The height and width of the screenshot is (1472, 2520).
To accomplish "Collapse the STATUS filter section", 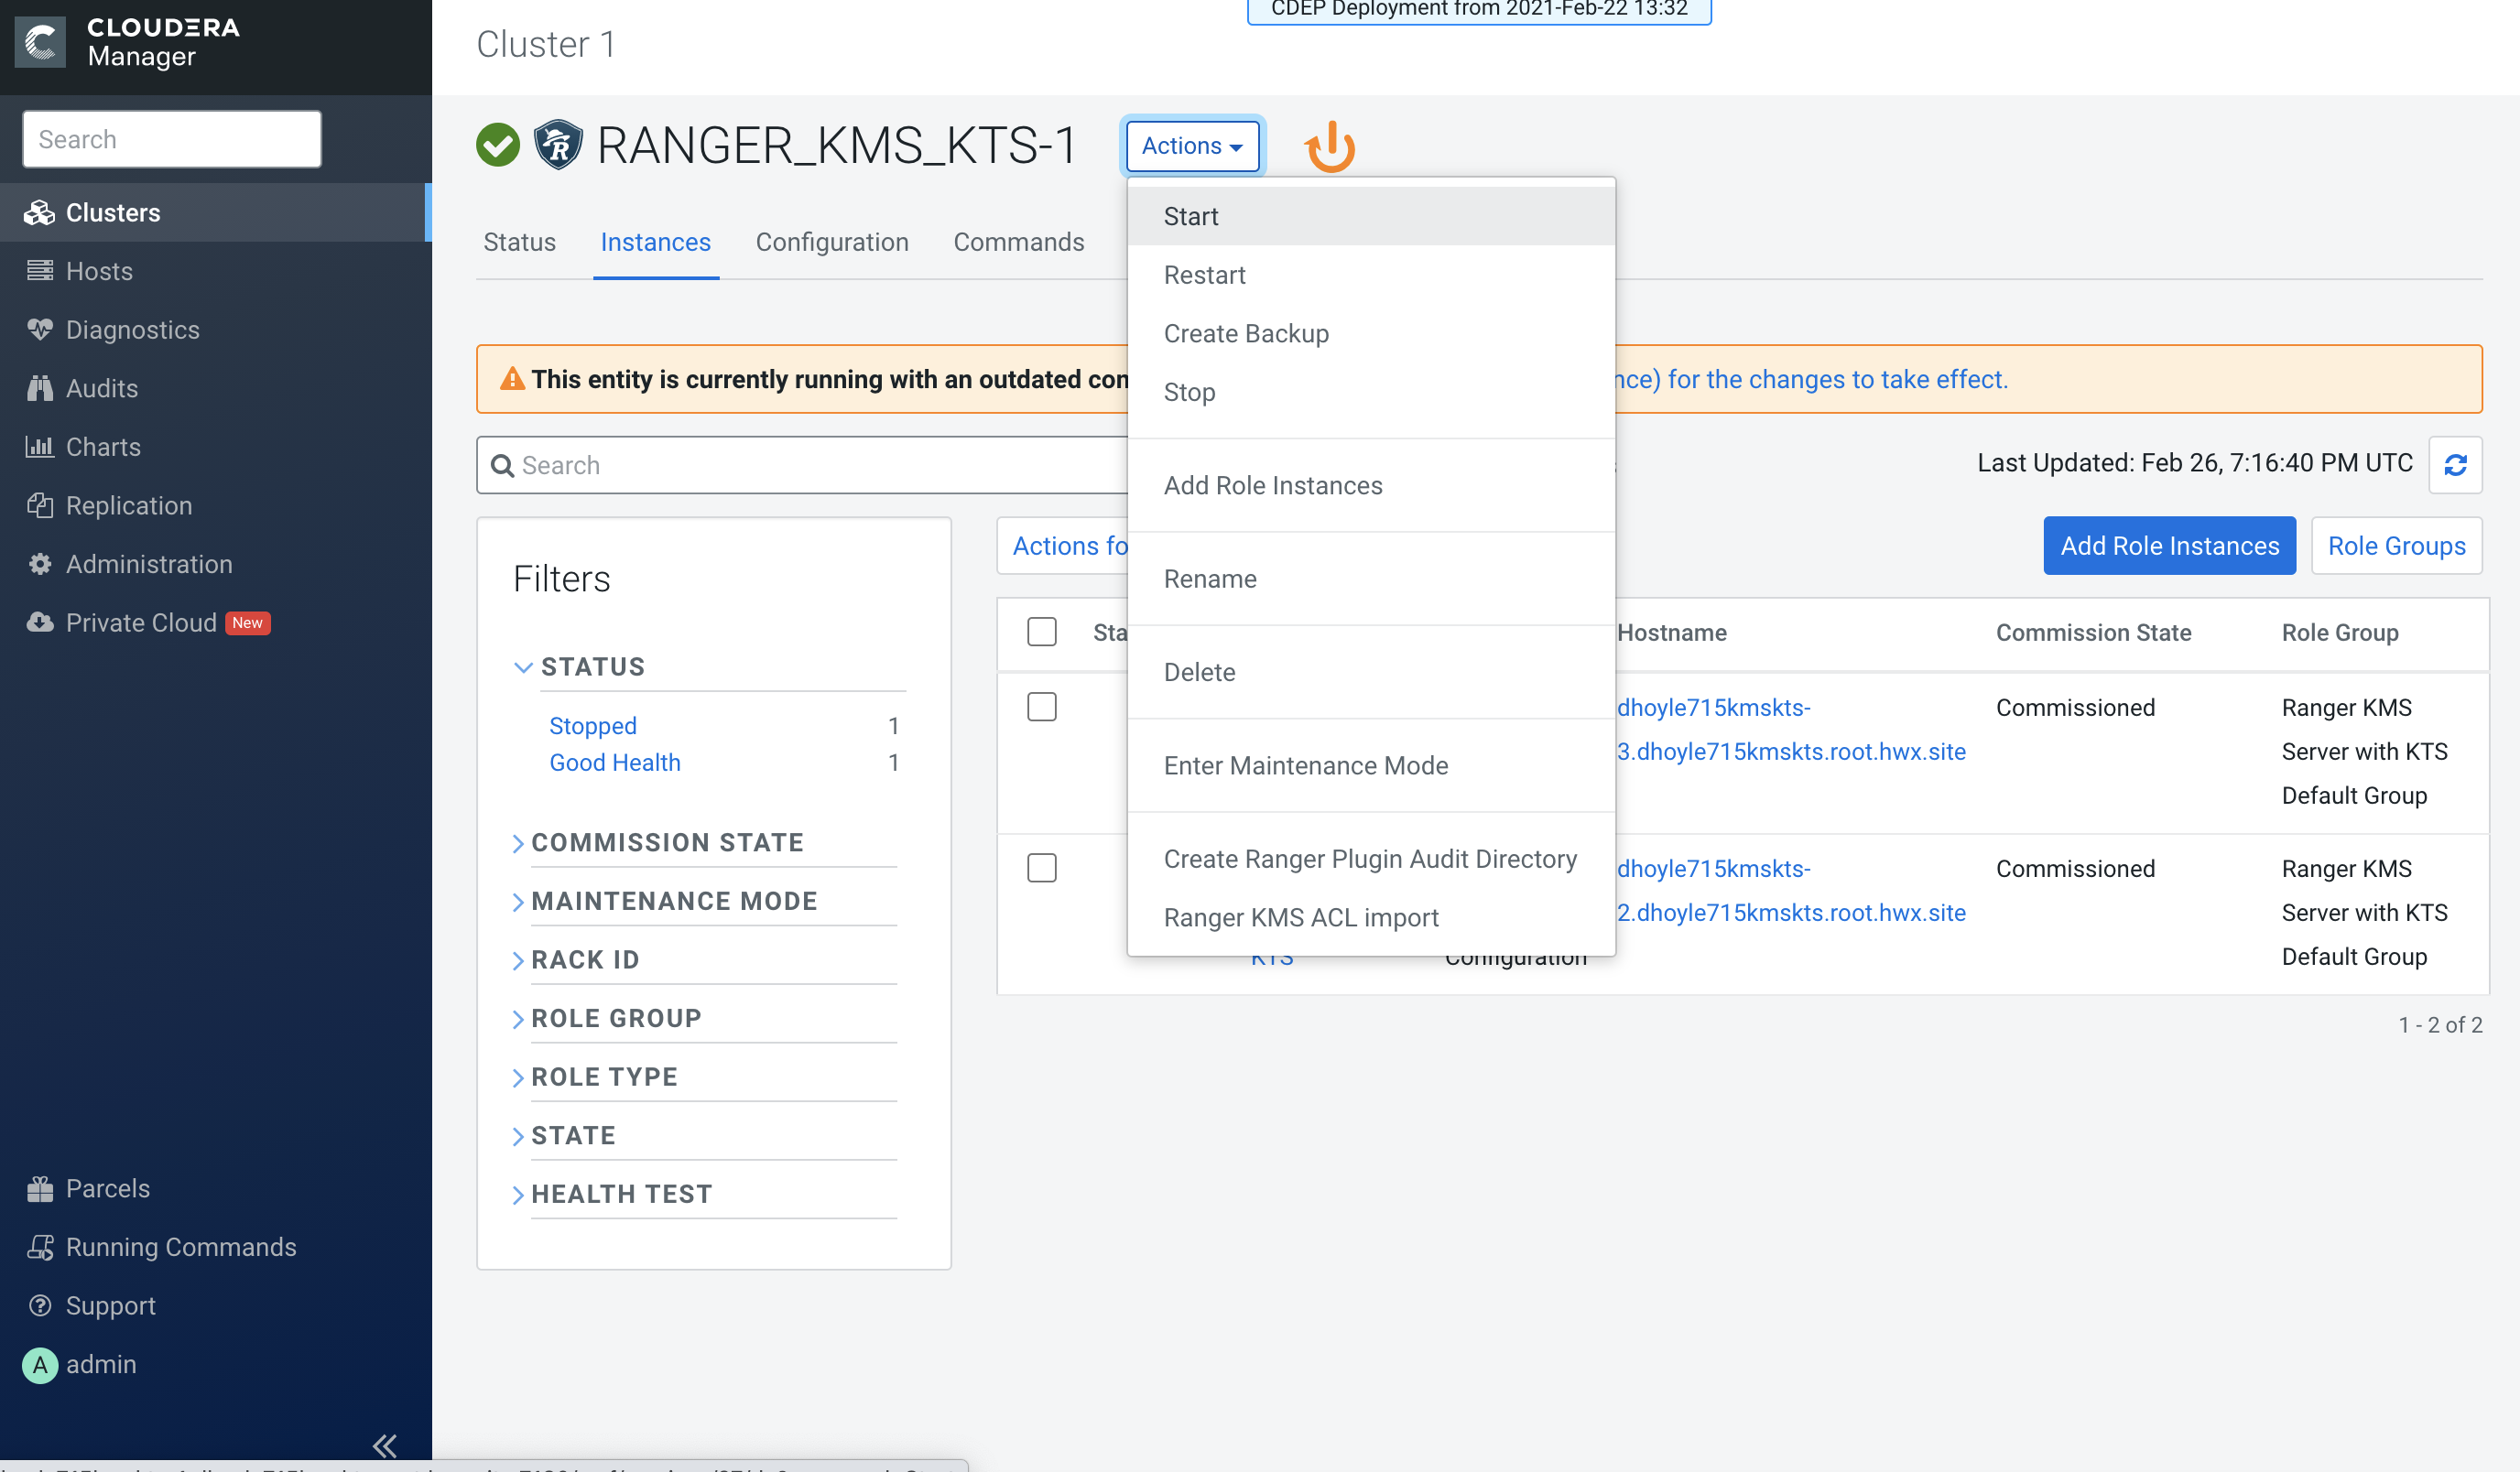I will coord(592,667).
